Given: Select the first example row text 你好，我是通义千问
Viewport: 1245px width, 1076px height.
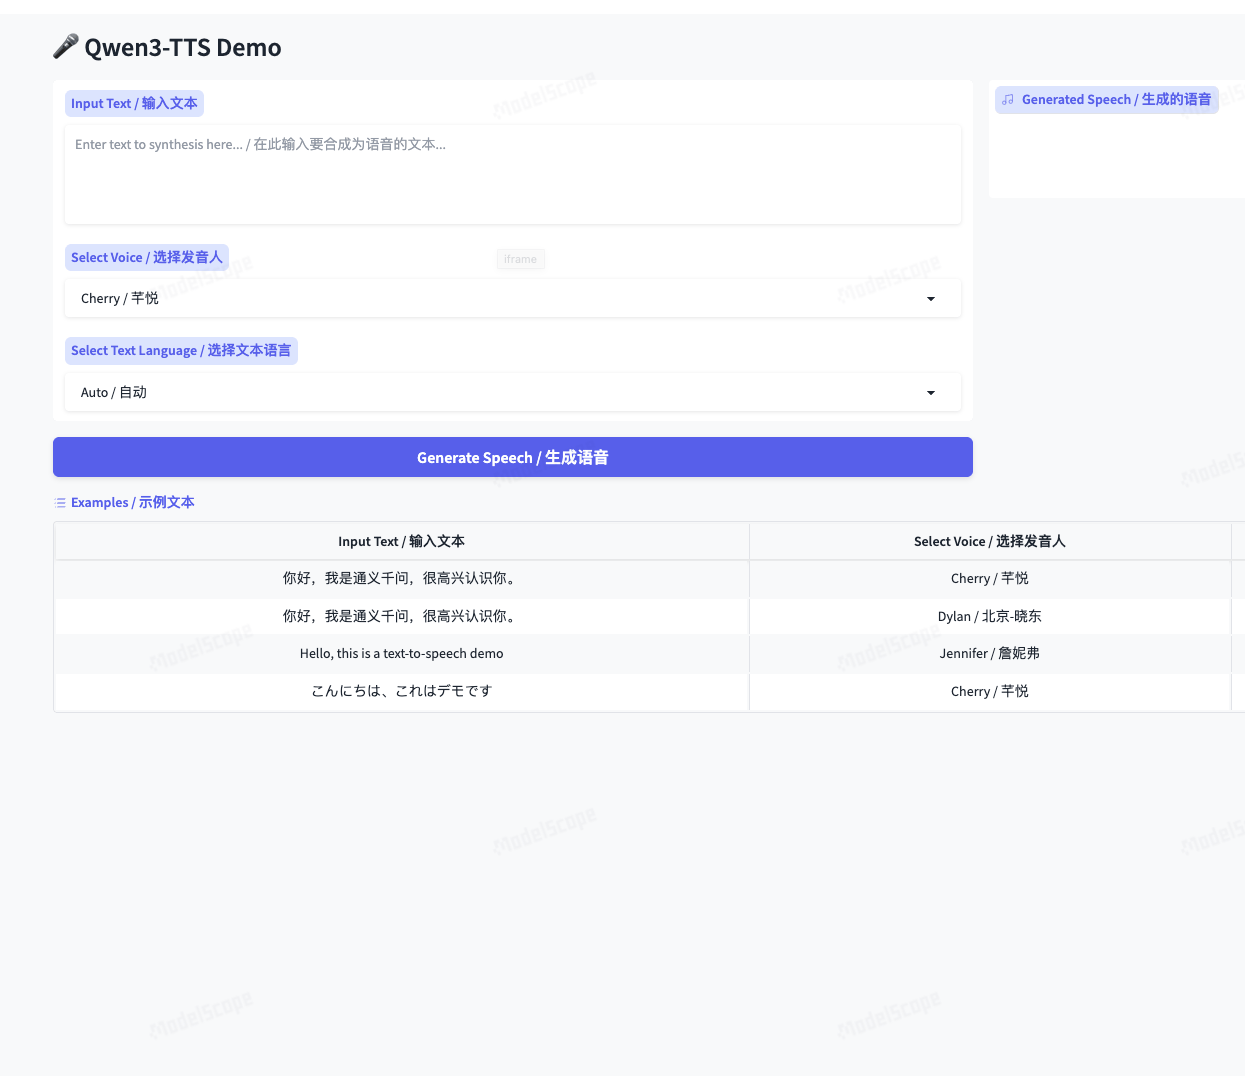Looking at the screenshot, I should [x=401, y=578].
